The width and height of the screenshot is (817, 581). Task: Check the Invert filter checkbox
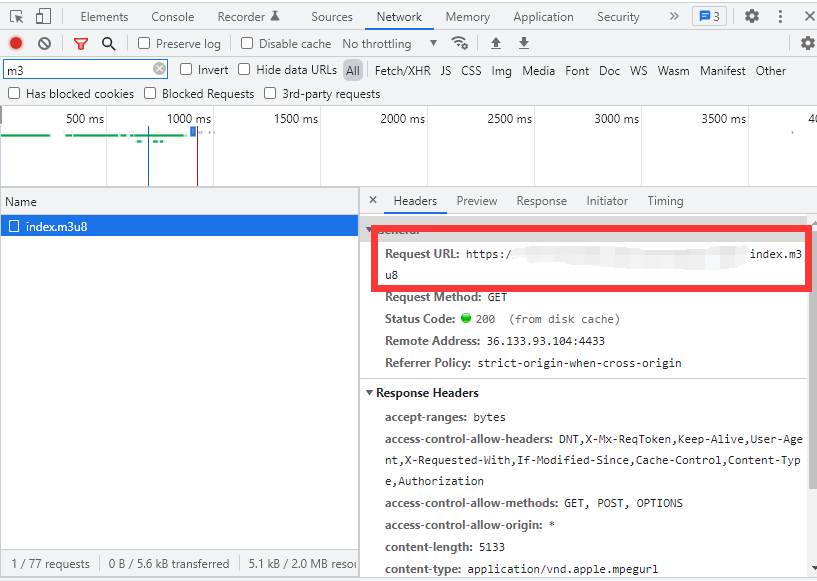(x=186, y=69)
